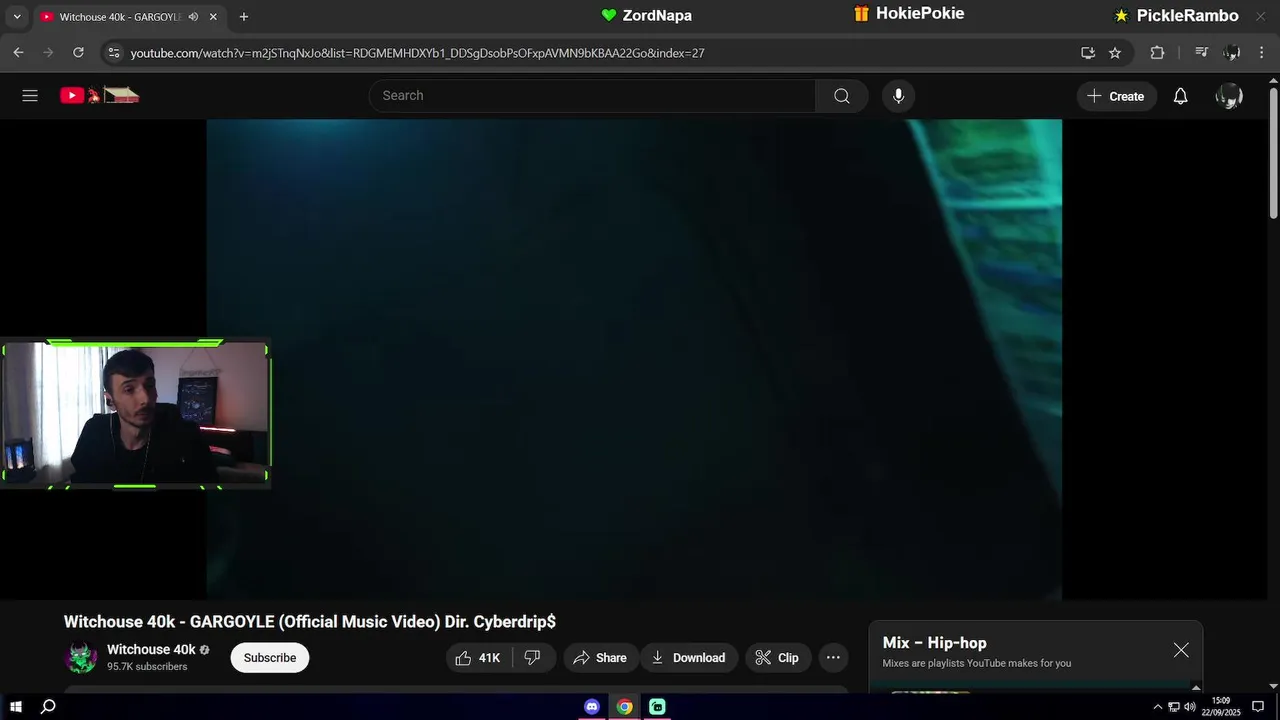Open Windows taskbar search
The image size is (1280, 720).
pos(48,707)
